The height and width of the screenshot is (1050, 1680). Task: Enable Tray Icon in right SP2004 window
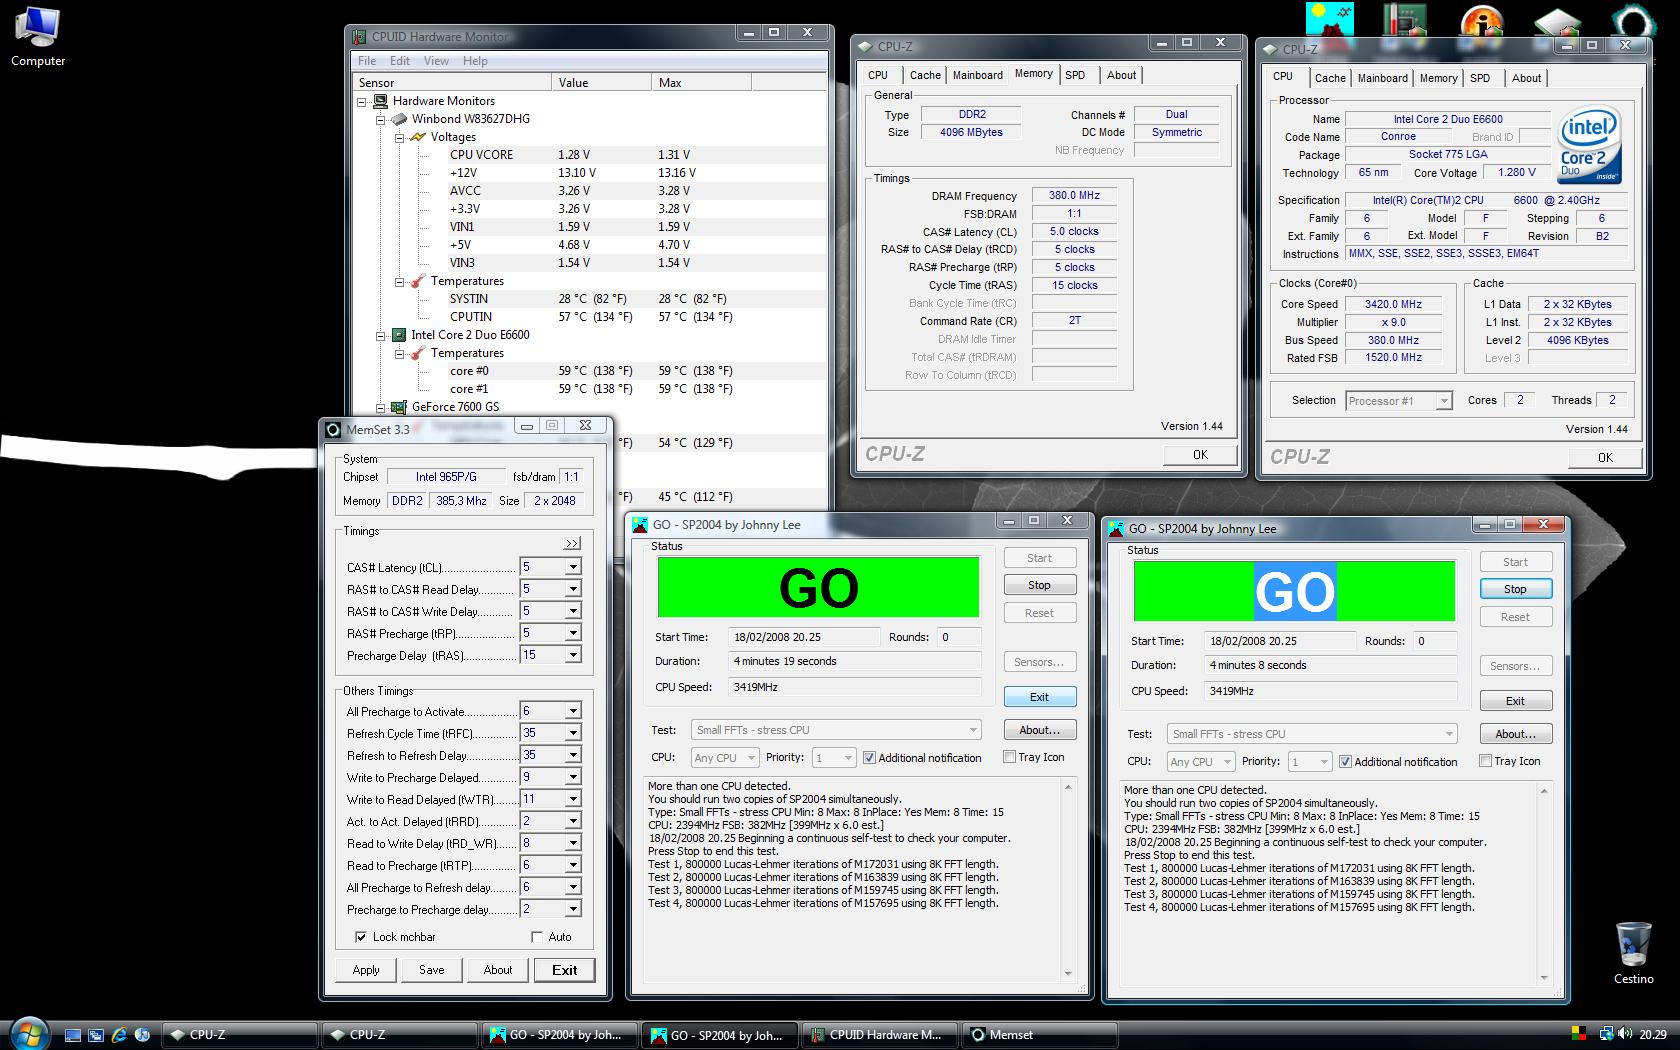1485,761
